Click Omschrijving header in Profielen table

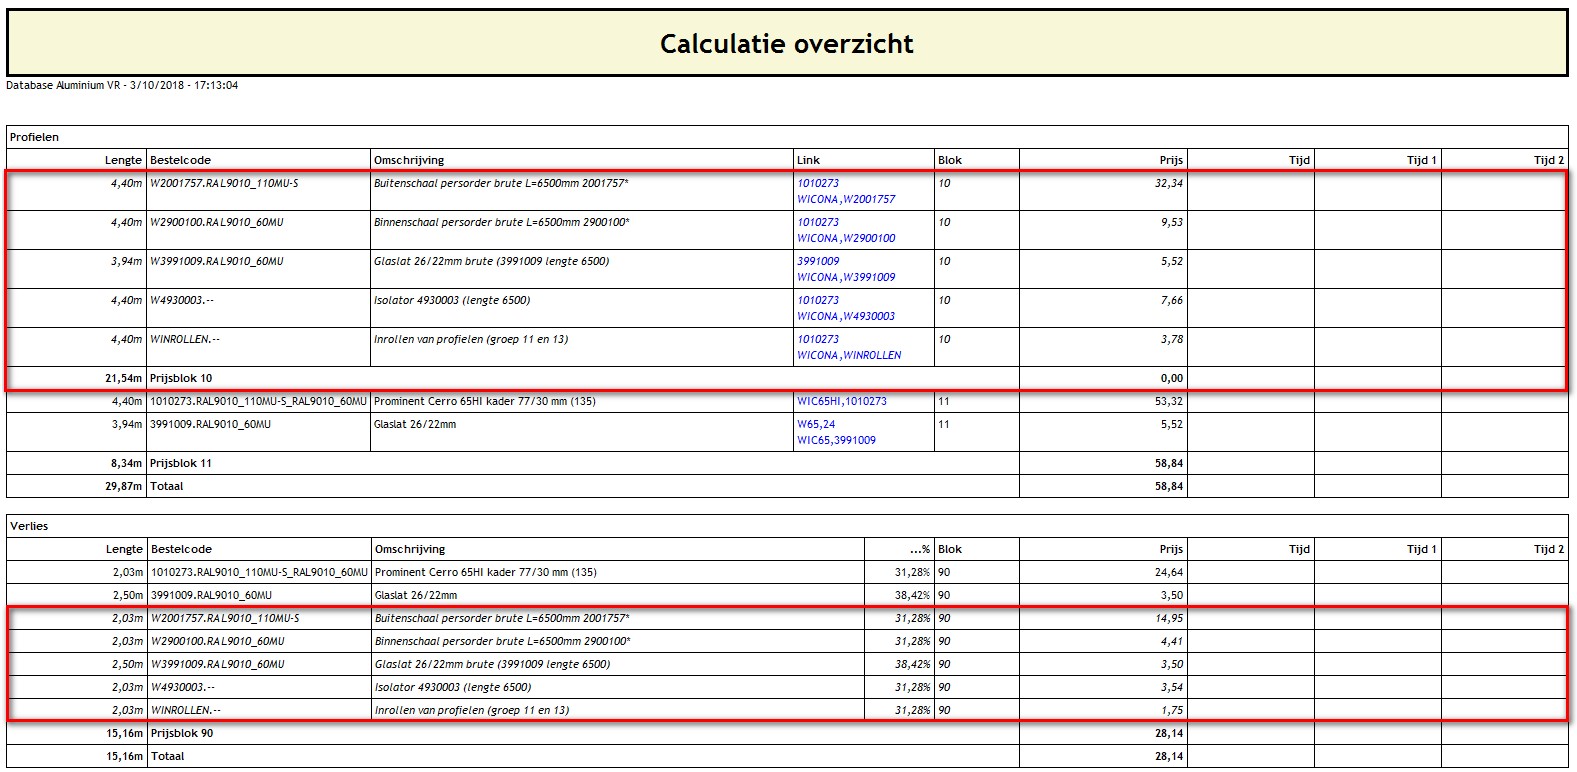pos(409,160)
